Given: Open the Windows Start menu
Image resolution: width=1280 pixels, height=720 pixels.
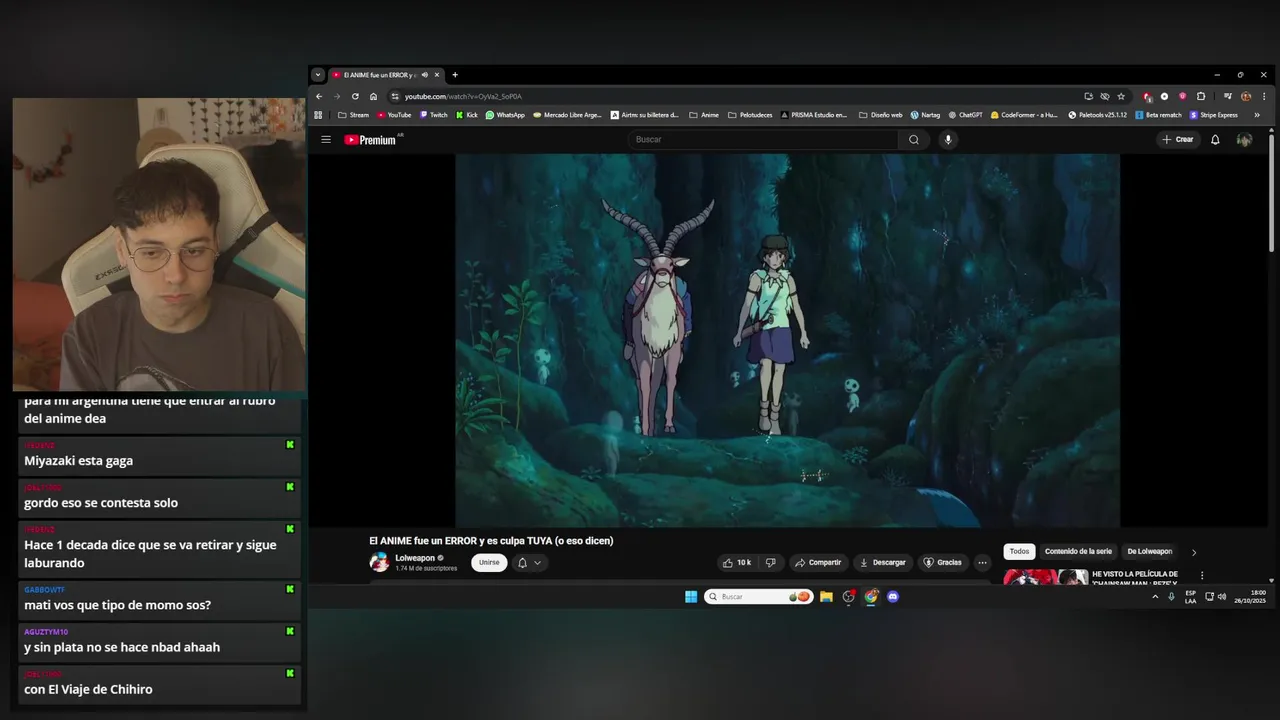Looking at the screenshot, I should coord(691,597).
